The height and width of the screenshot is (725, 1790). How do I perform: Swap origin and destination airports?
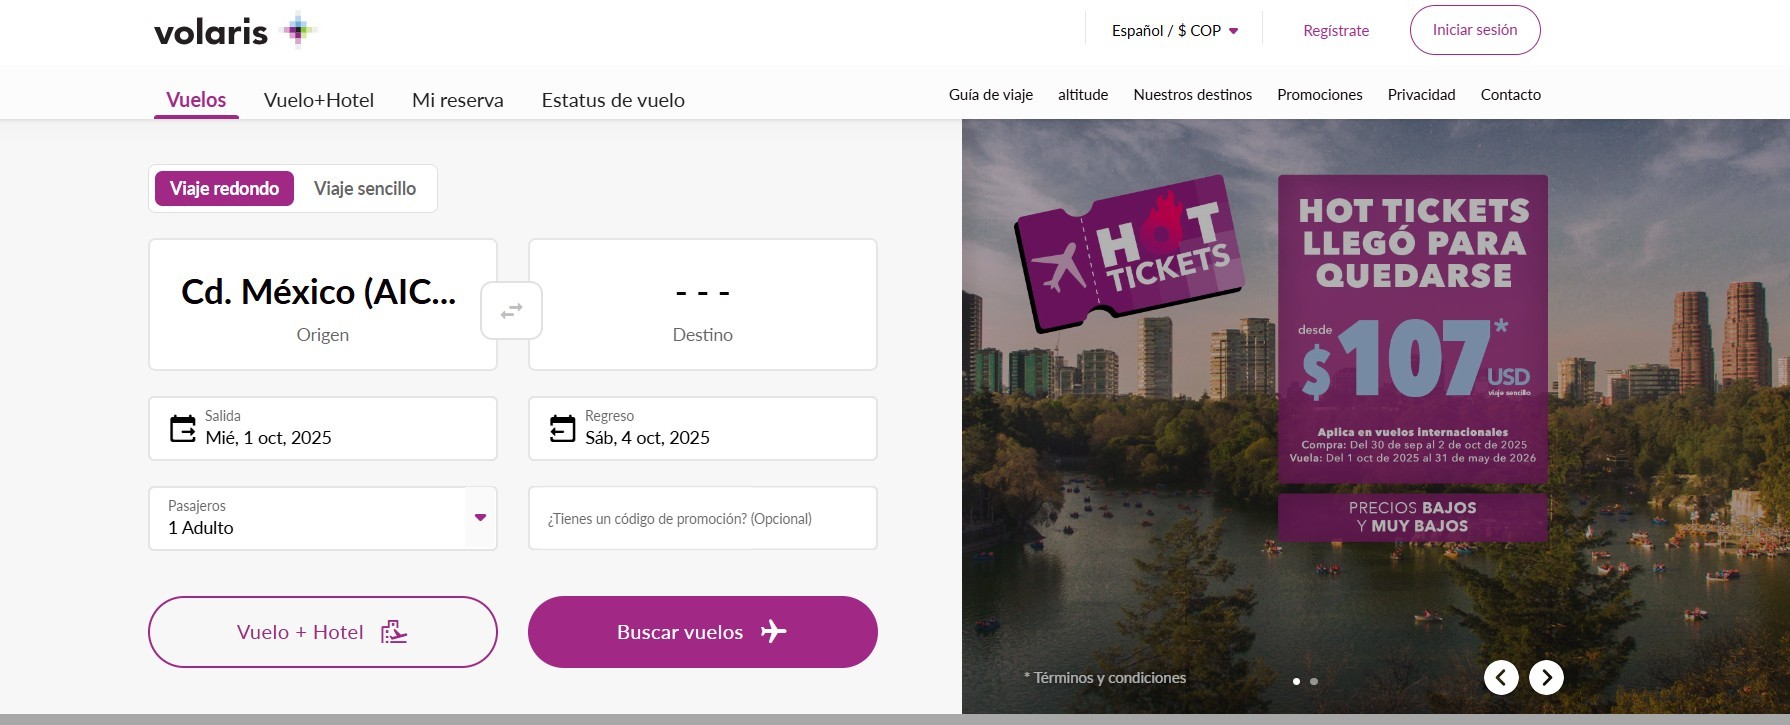pyautogui.click(x=511, y=311)
